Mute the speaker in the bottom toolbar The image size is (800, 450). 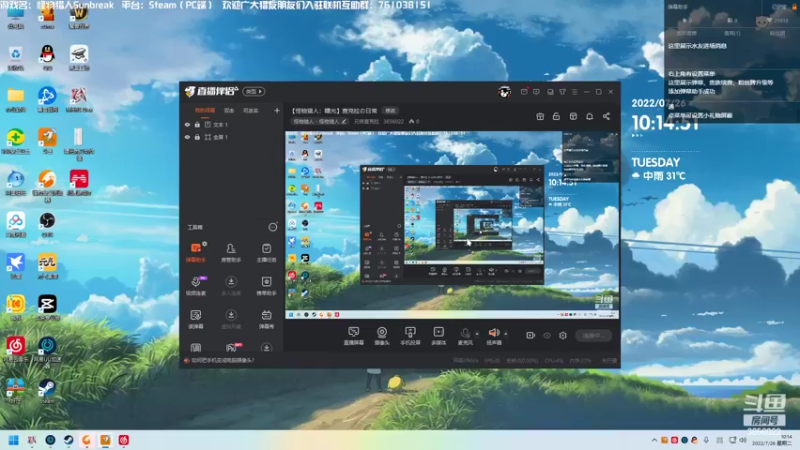point(493,336)
